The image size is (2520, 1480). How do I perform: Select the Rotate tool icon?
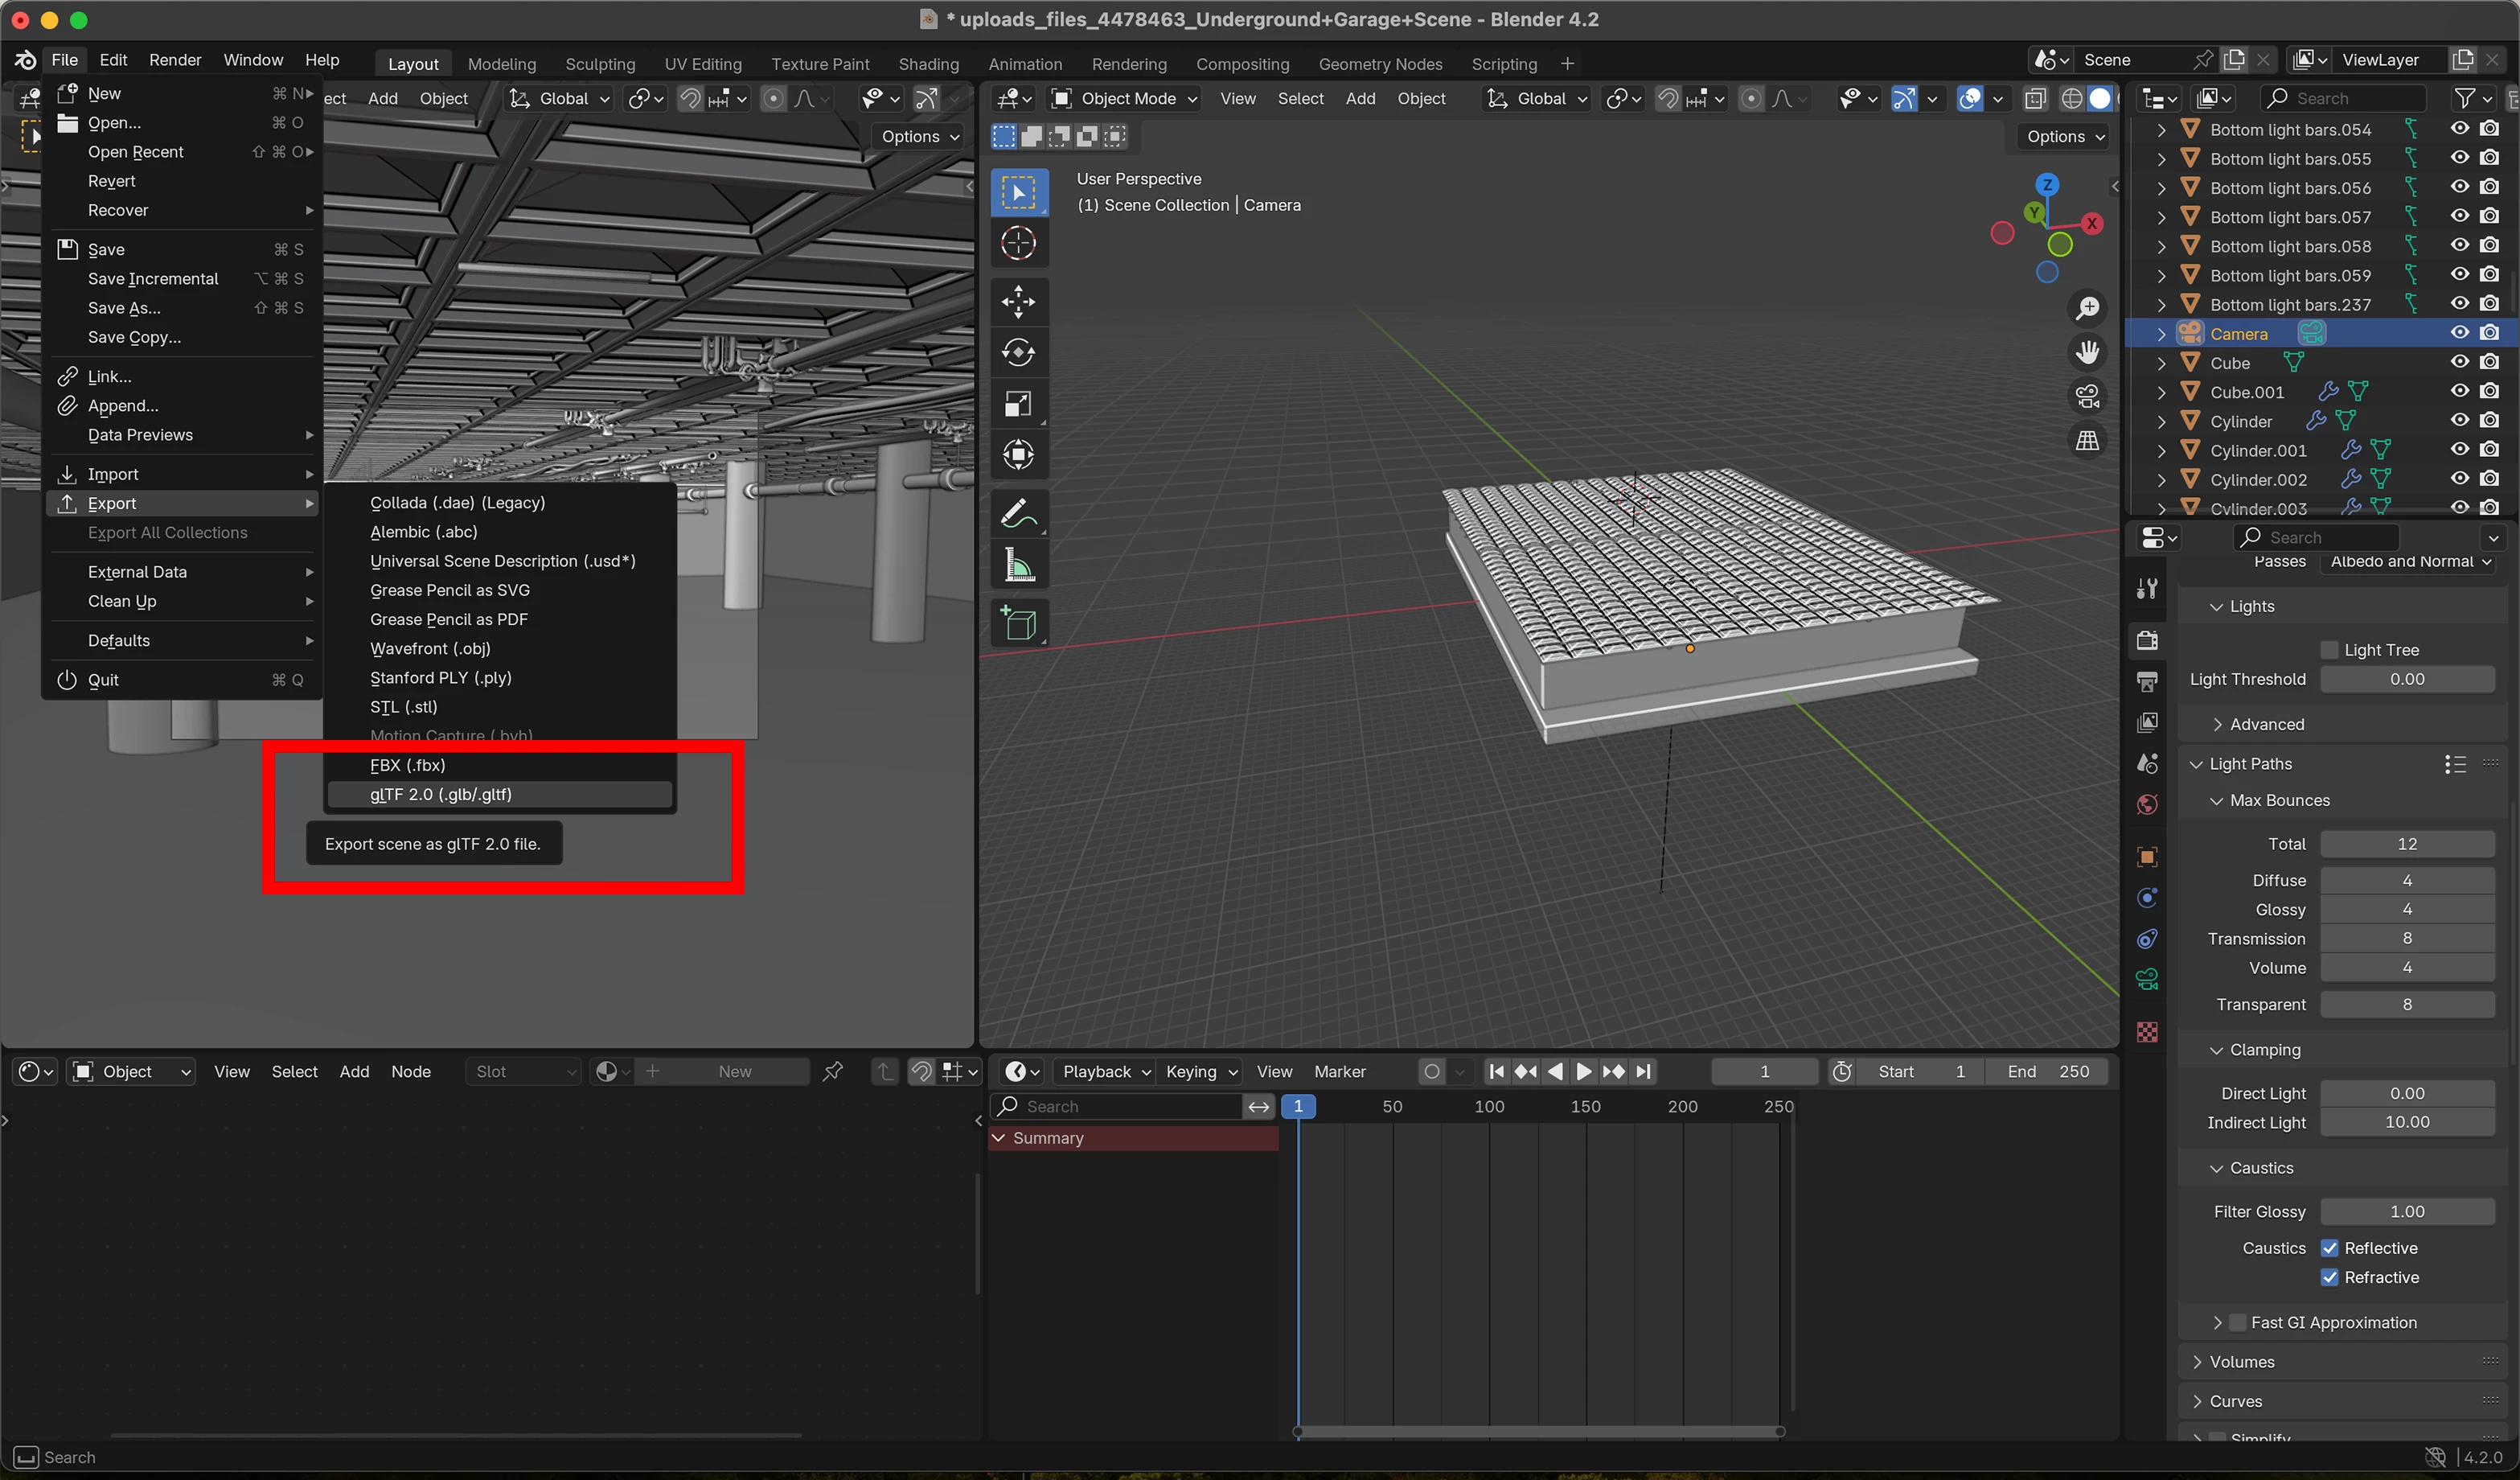[1018, 352]
